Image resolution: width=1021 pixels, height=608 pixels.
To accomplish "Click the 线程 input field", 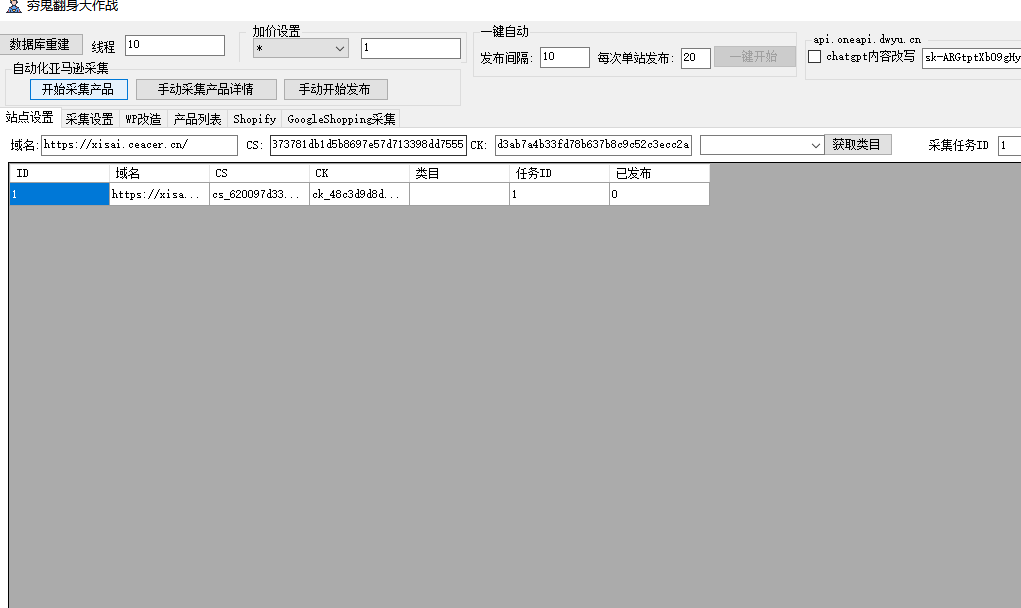I will [174, 44].
